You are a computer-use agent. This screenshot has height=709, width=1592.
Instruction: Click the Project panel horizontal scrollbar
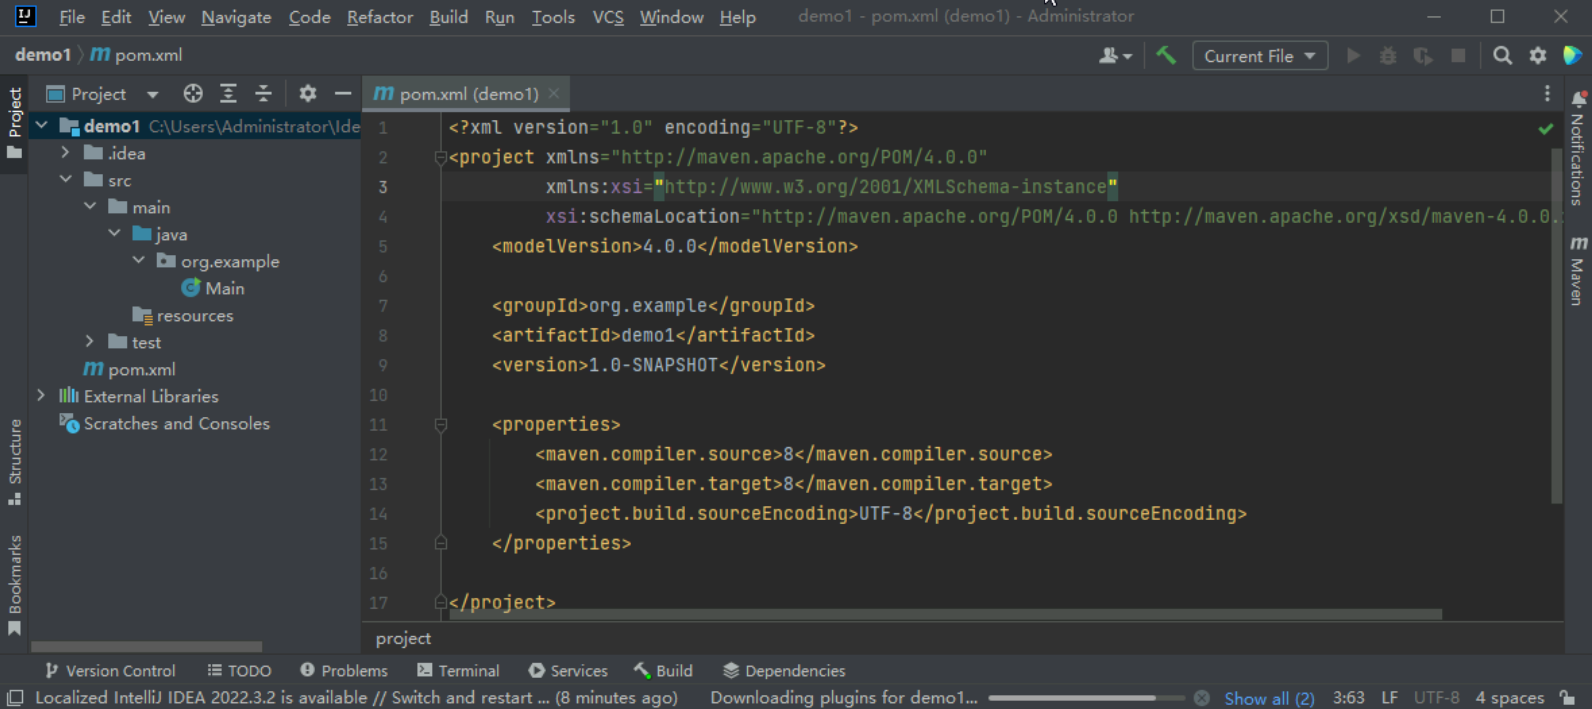click(147, 647)
